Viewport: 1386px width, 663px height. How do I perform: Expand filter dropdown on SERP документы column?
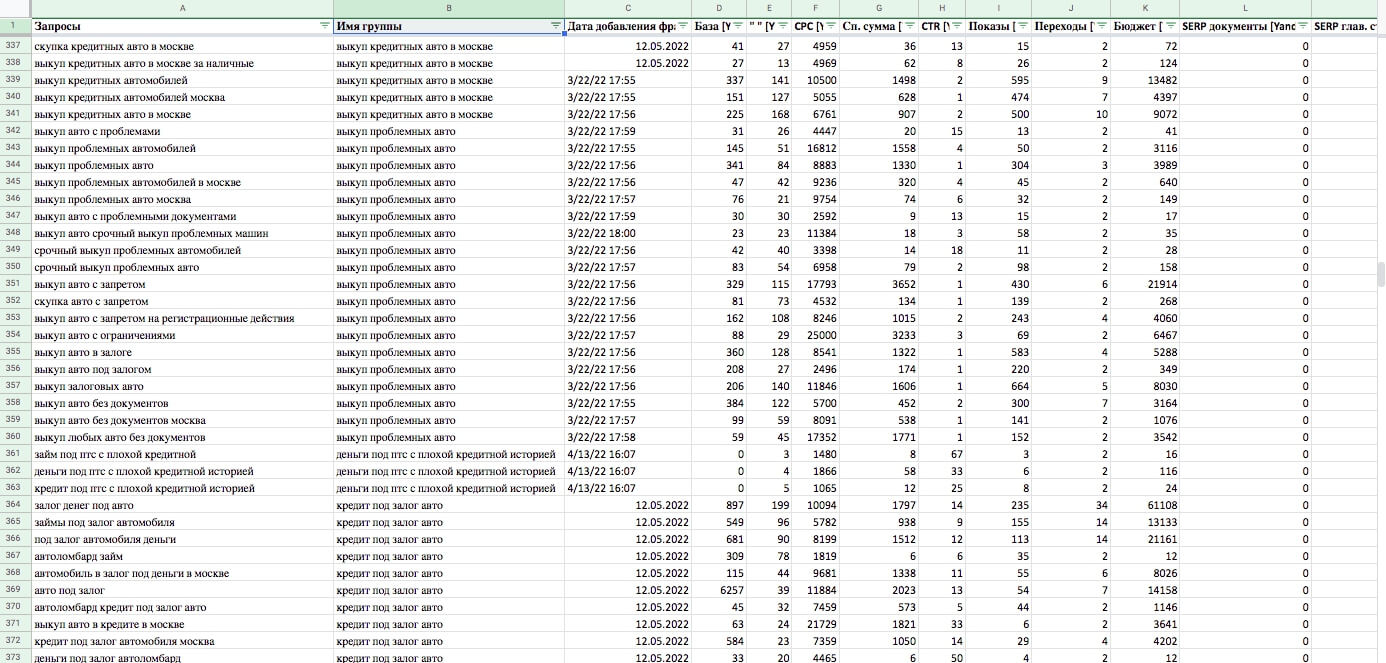(x=1302, y=25)
